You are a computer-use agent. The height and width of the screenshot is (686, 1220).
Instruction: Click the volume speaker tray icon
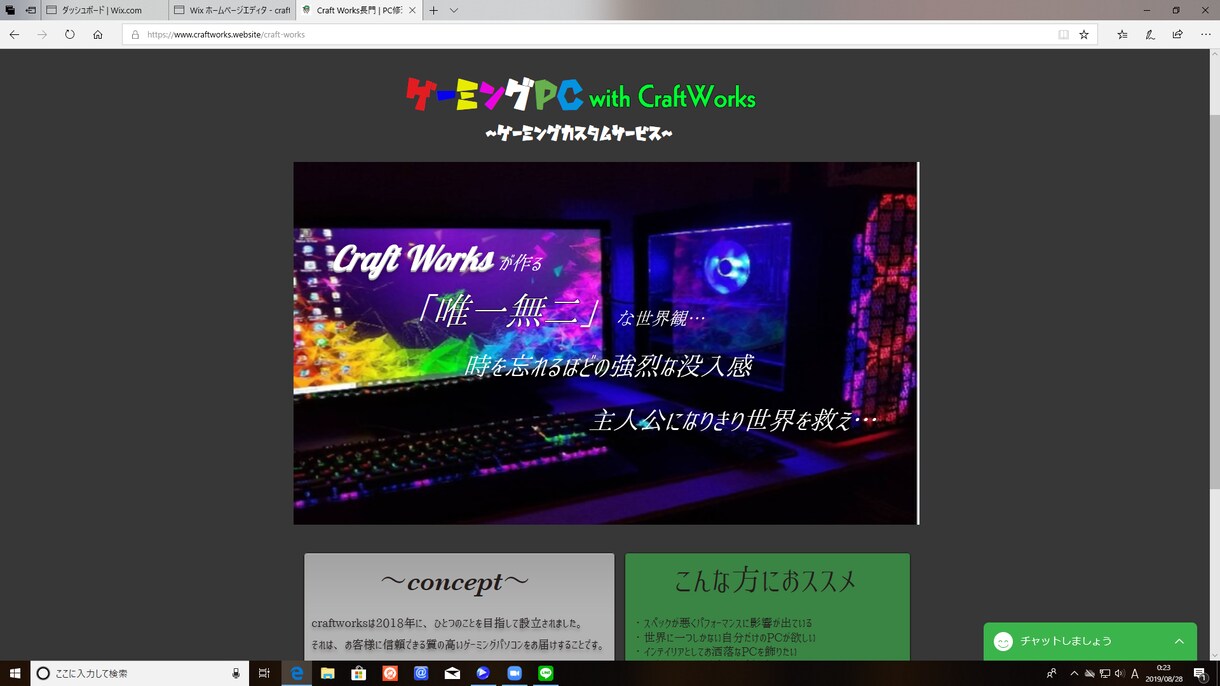pyautogui.click(x=1119, y=673)
